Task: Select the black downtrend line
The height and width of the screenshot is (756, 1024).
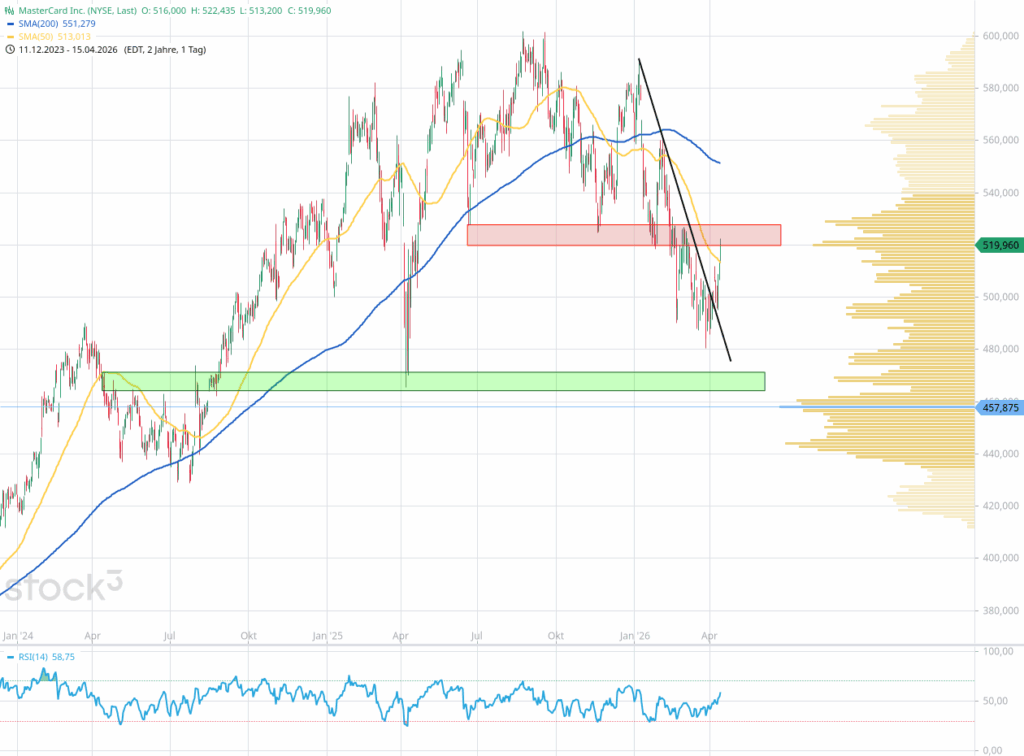Action: [x=684, y=207]
